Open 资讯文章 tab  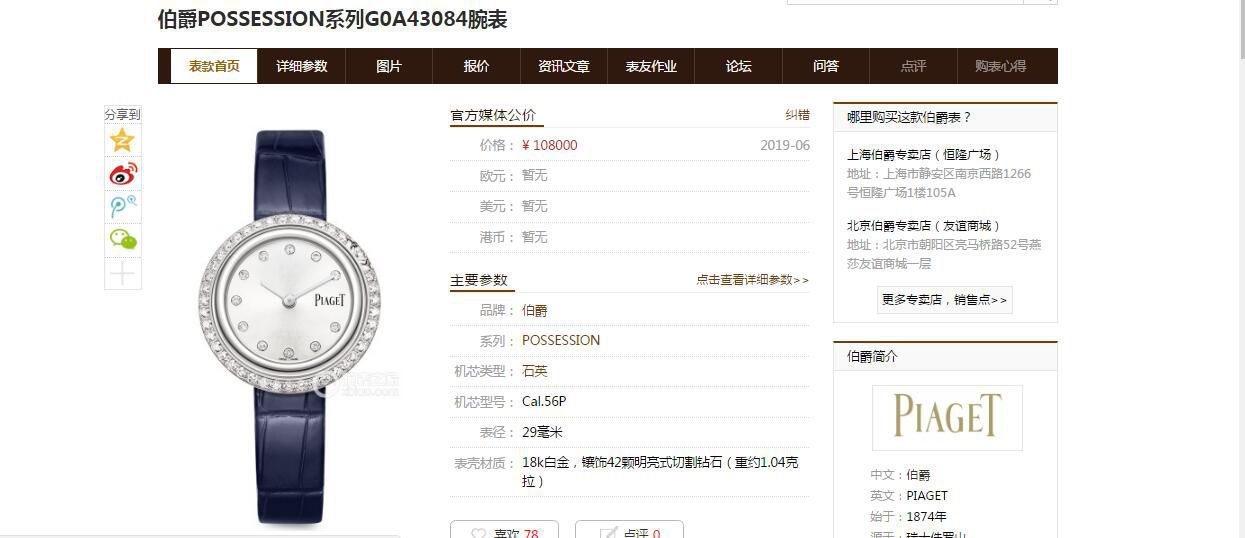pyautogui.click(x=564, y=66)
